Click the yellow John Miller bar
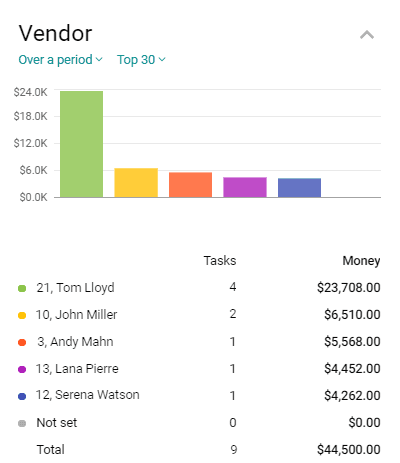The width and height of the screenshot is (400, 463). (x=136, y=183)
